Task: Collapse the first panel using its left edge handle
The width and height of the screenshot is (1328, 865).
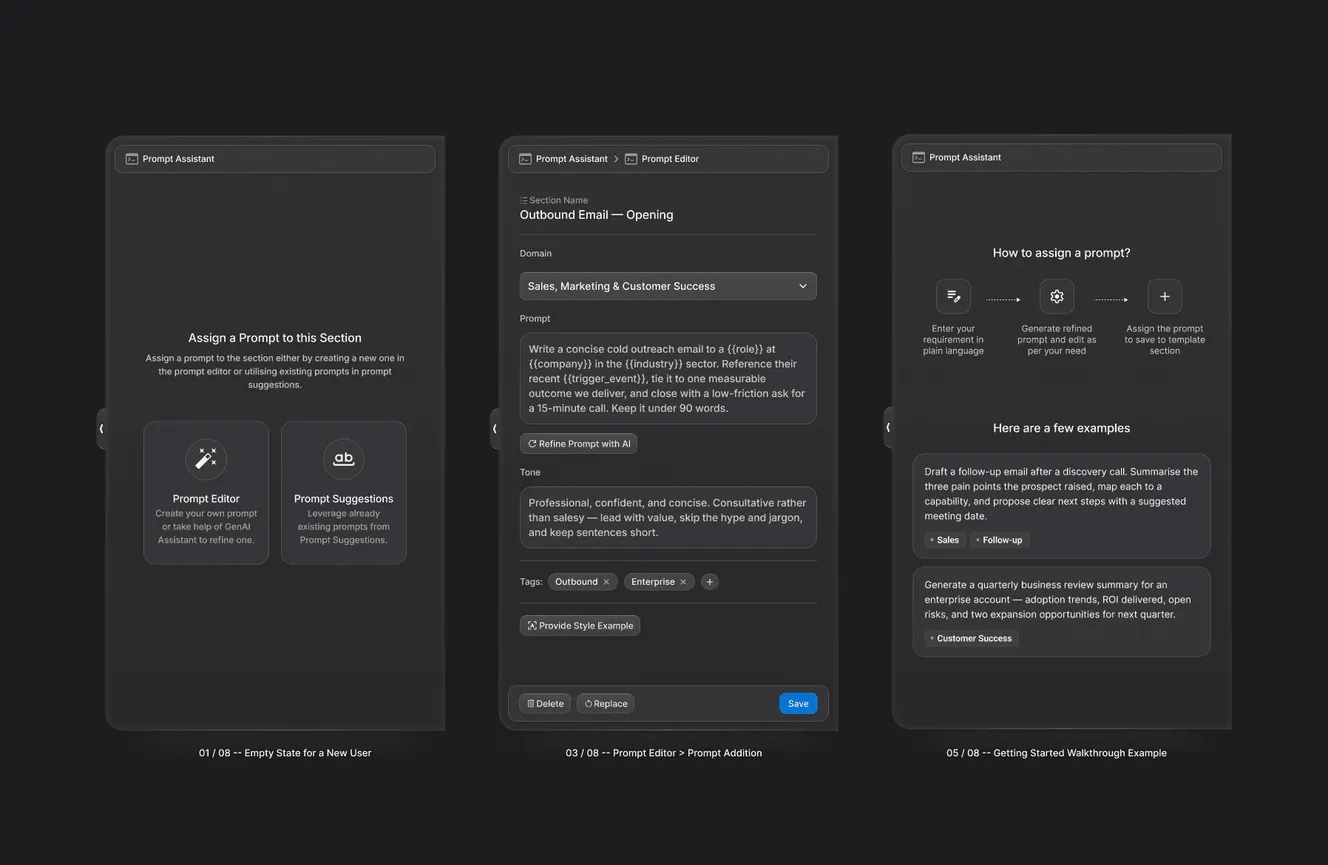Action: tap(101, 428)
